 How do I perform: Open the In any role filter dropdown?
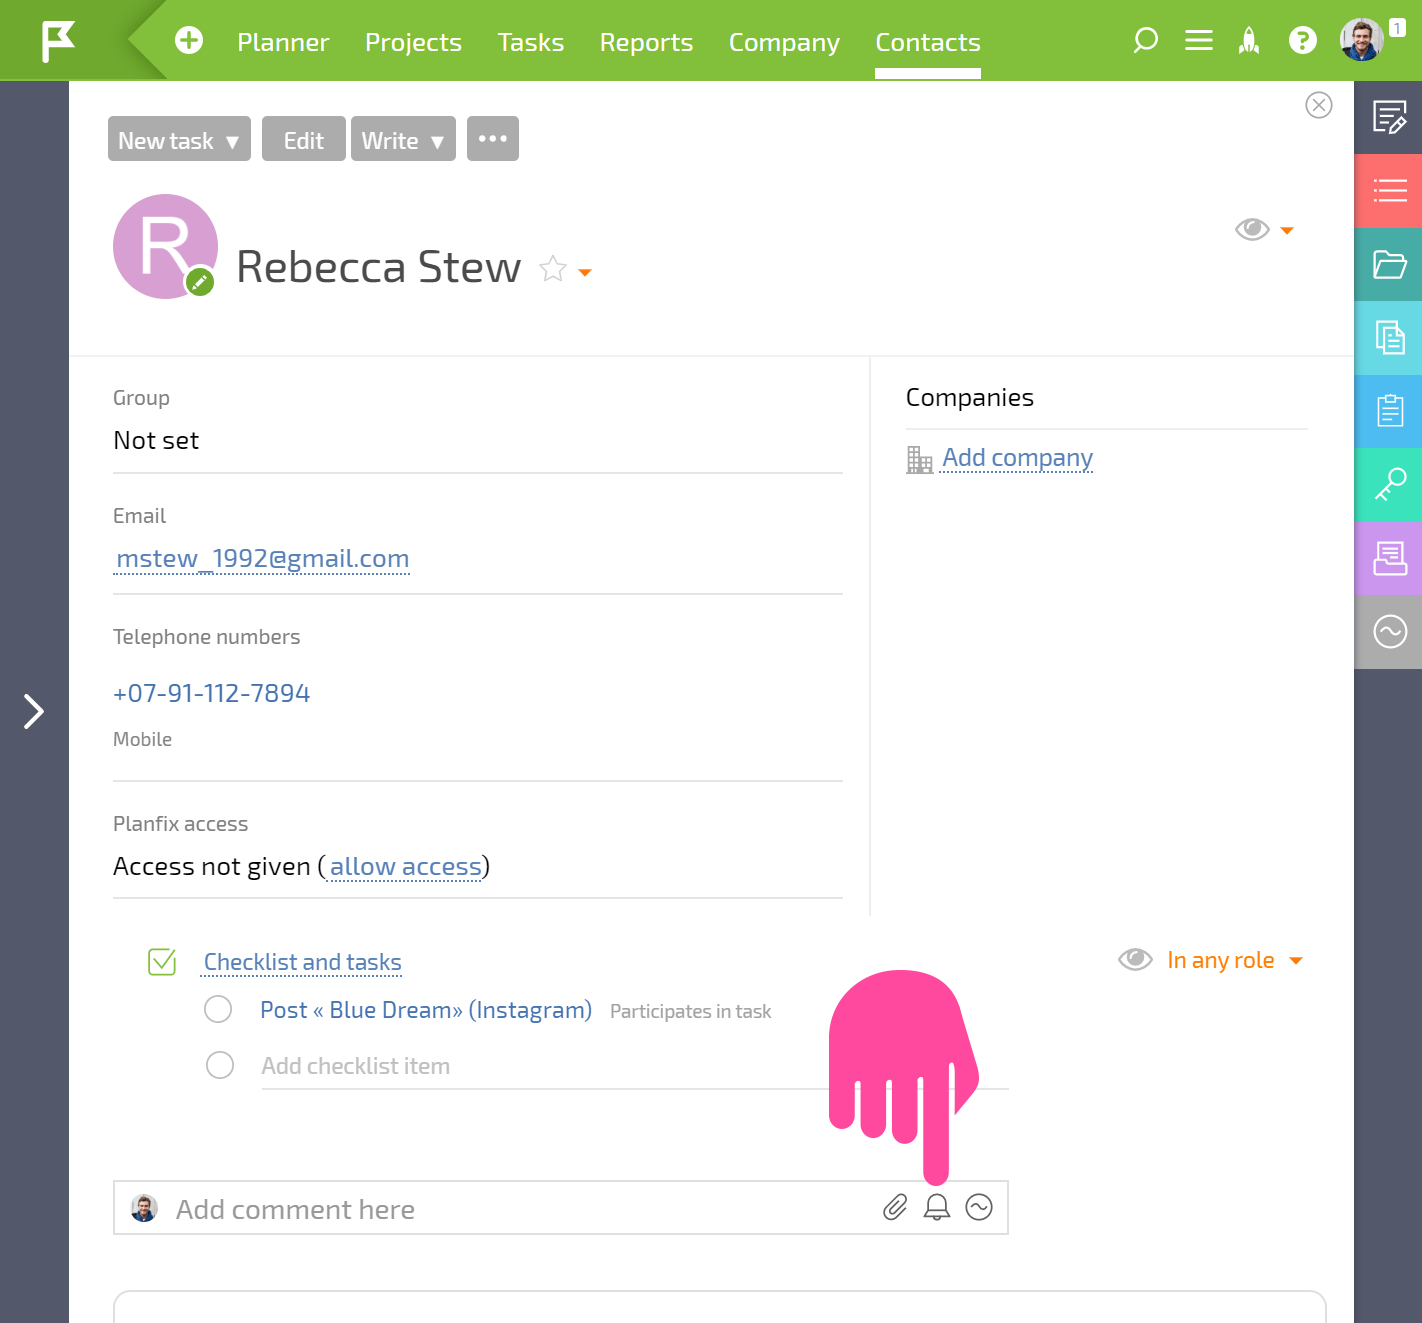coord(1235,960)
